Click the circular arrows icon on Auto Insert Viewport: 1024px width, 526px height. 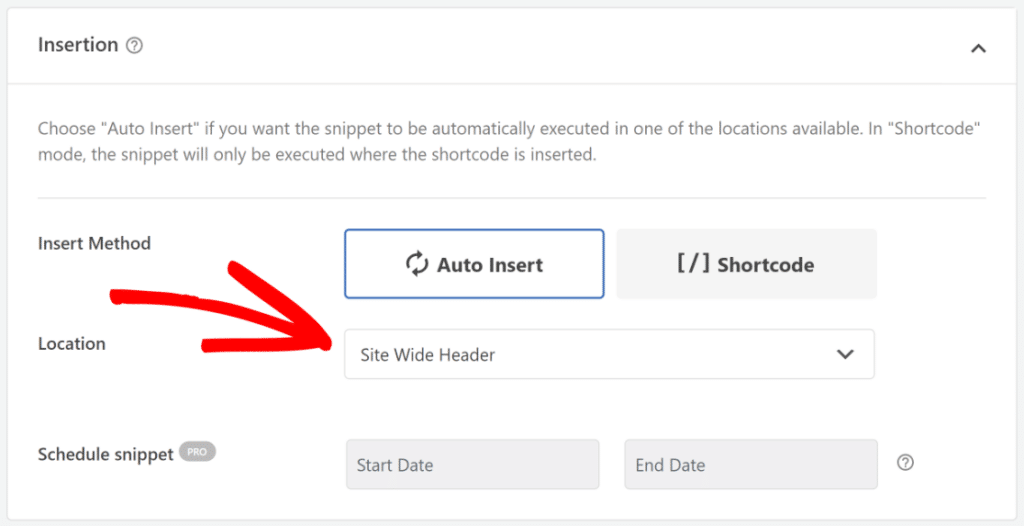coord(417,264)
